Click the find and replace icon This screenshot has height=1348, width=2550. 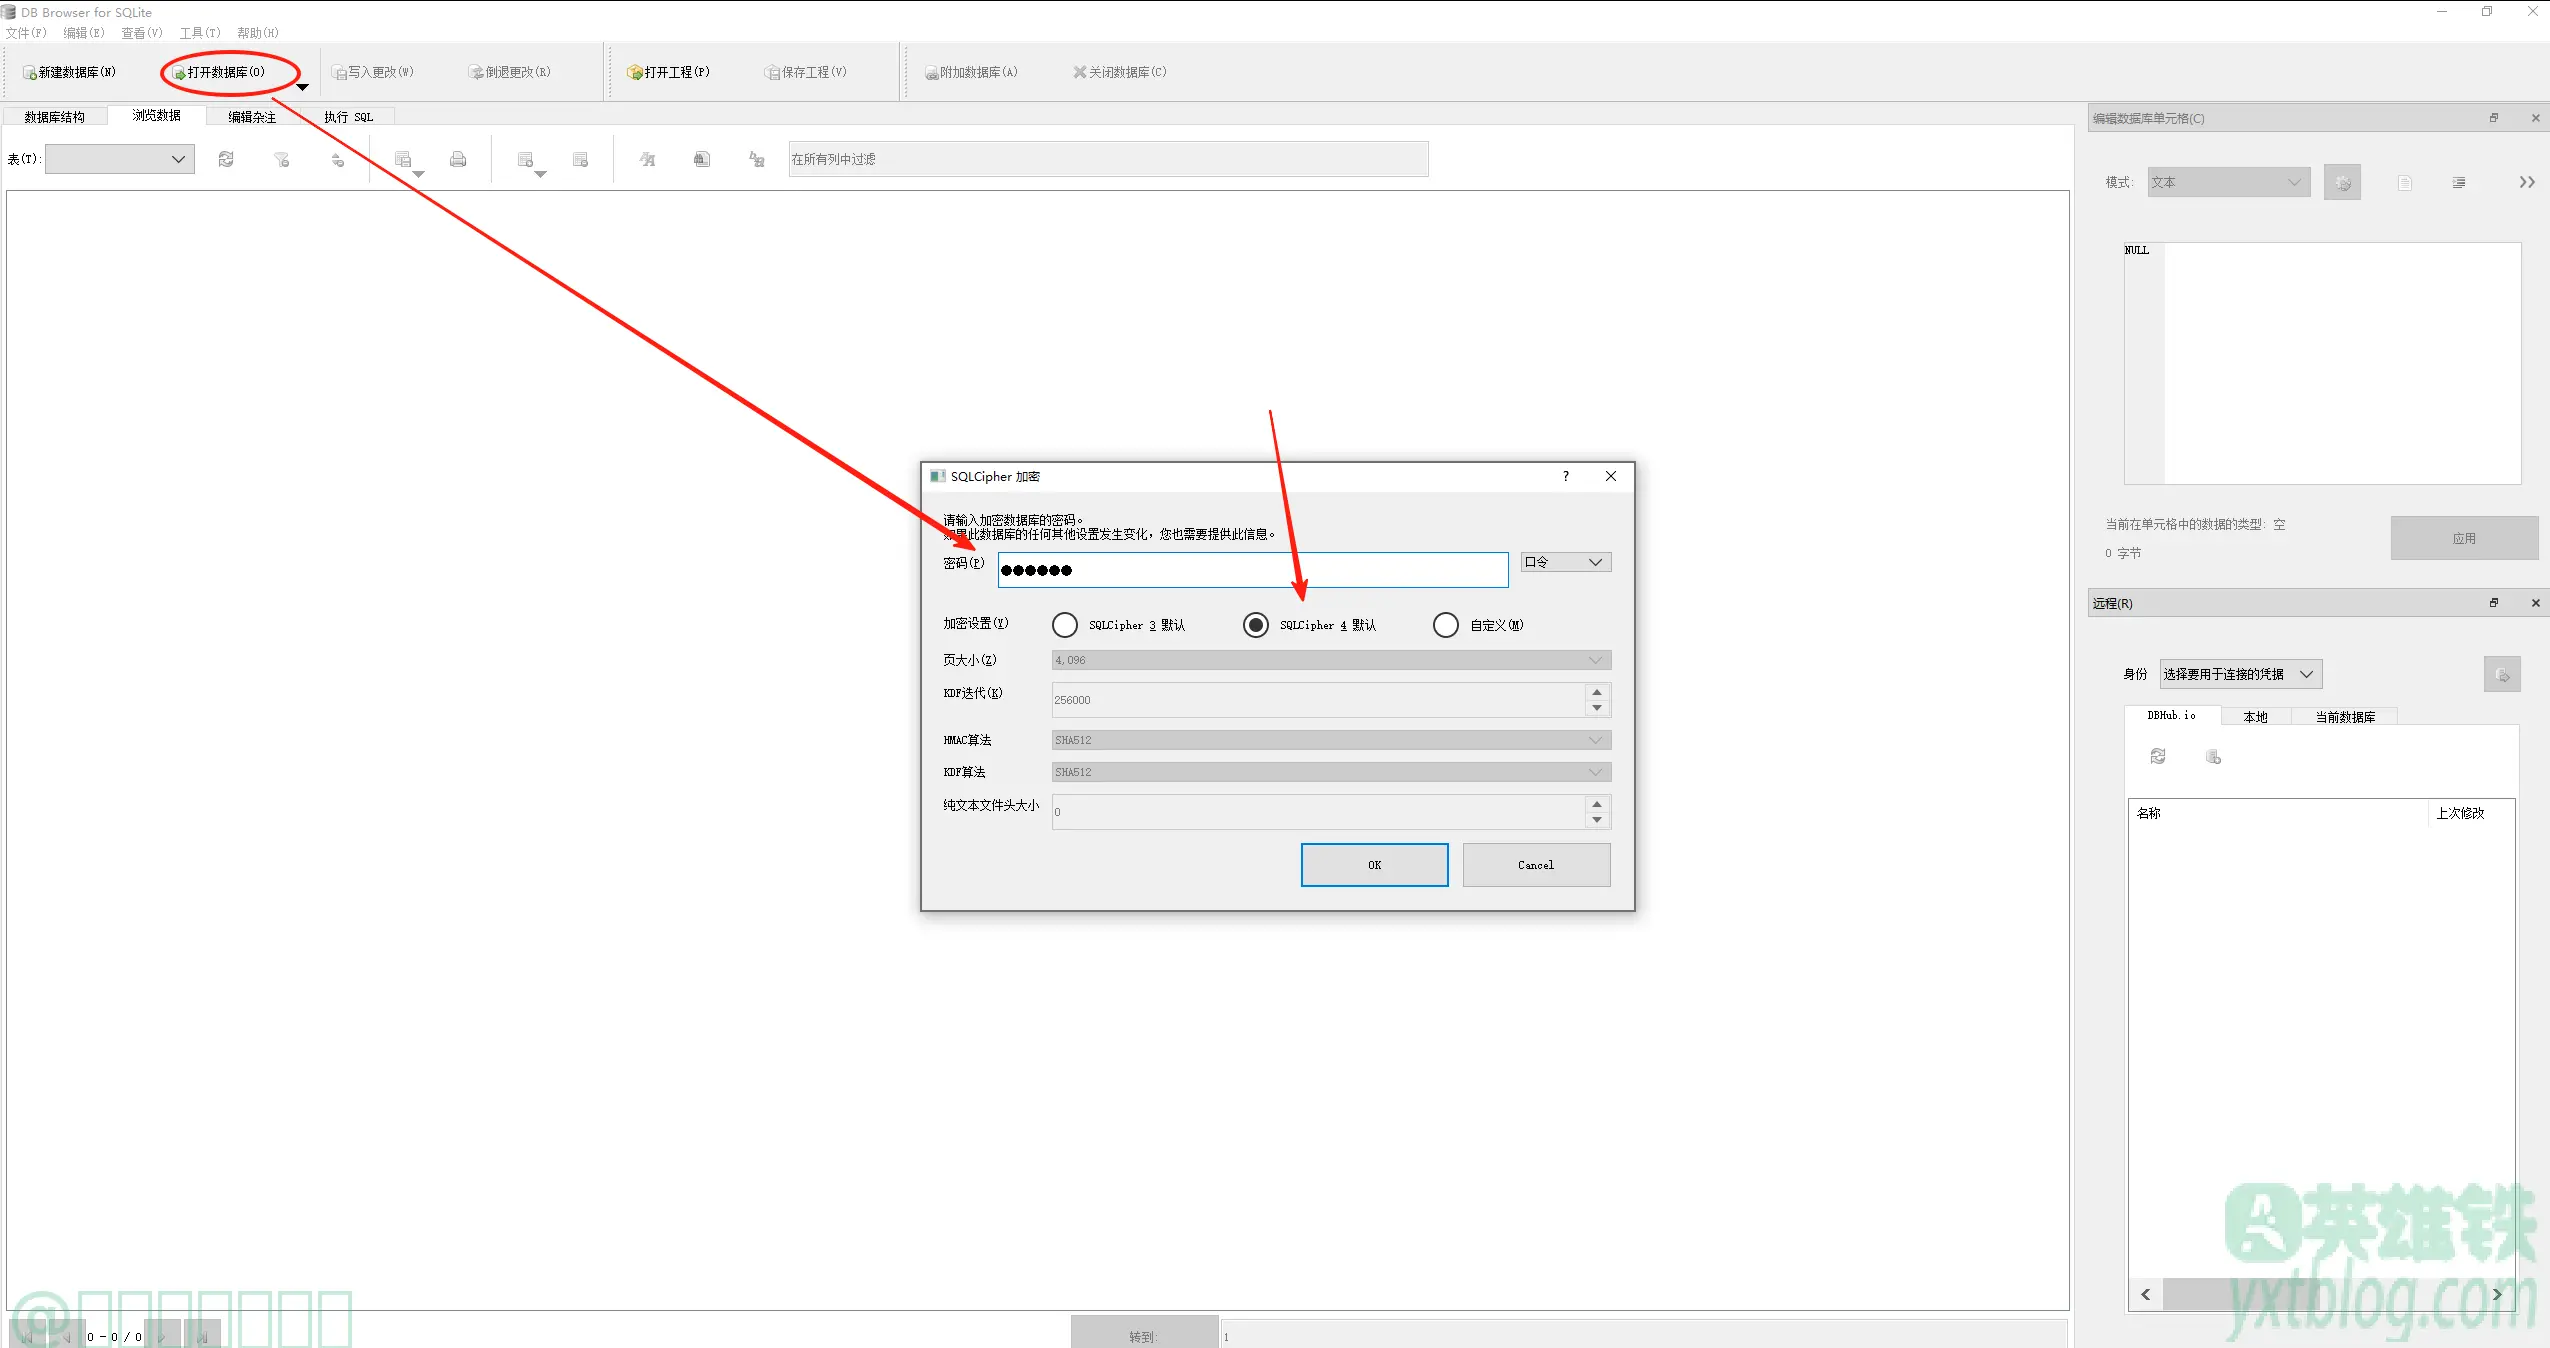757,159
